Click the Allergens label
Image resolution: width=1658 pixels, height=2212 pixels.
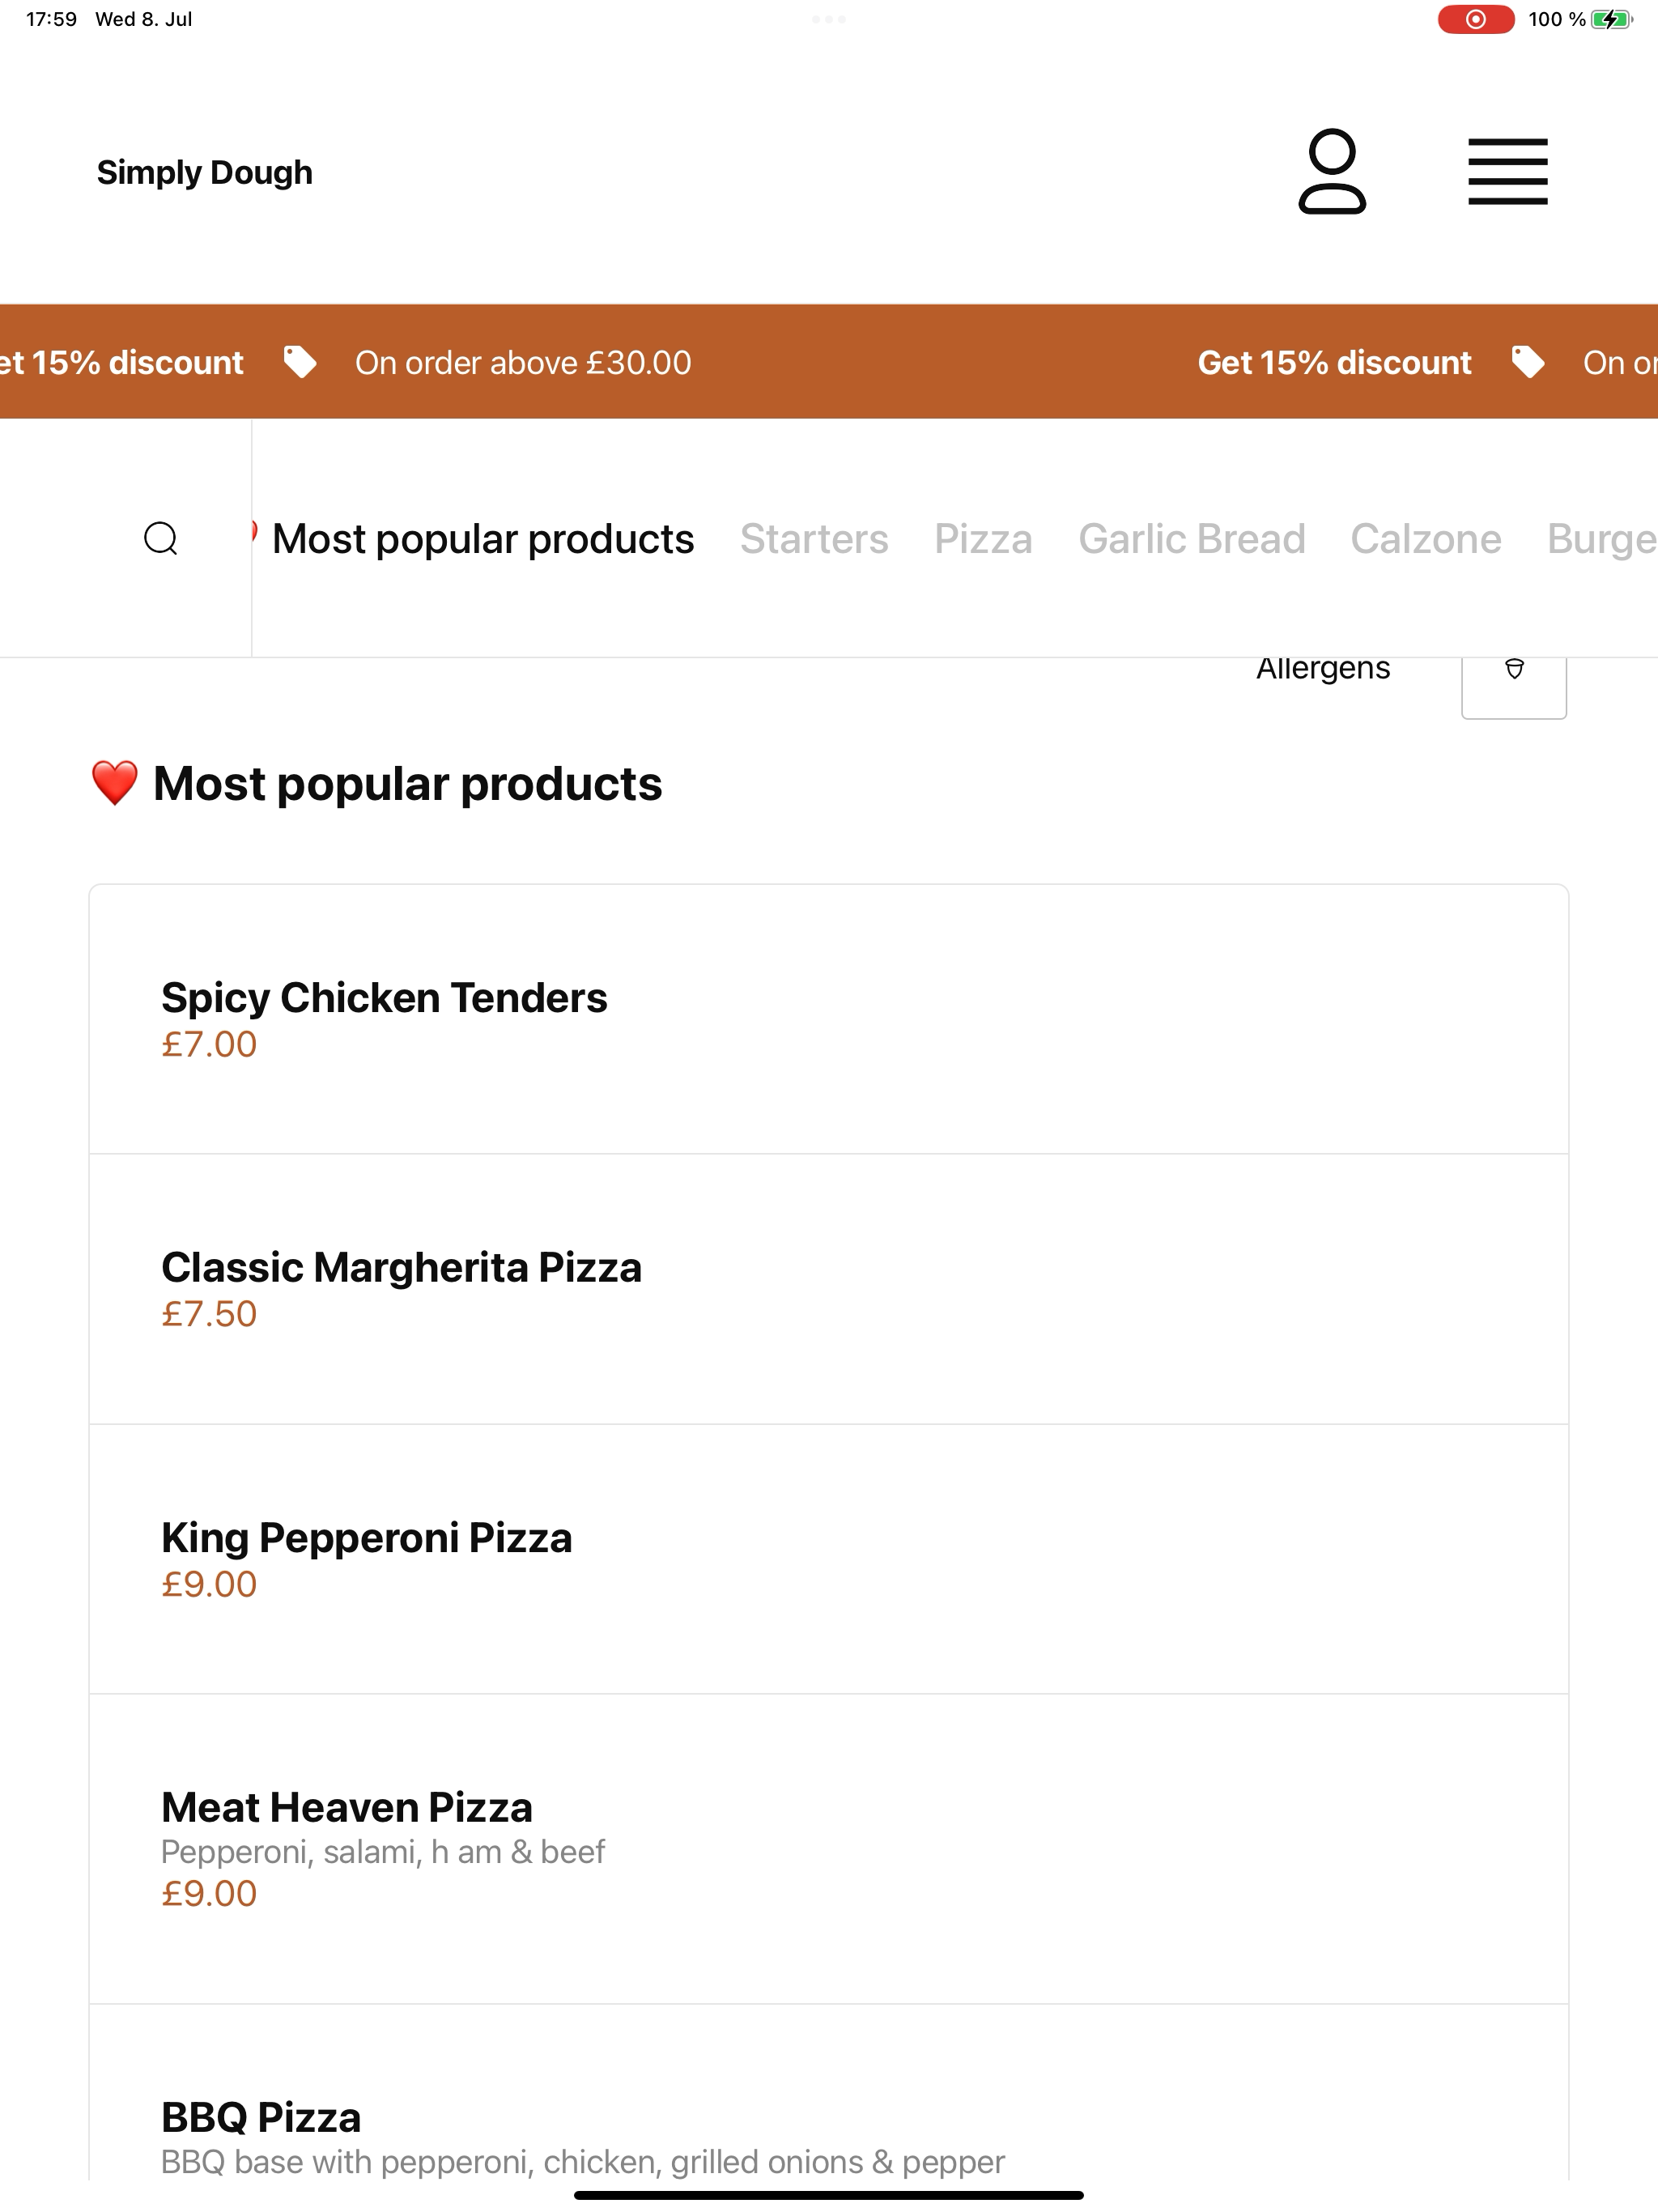(1323, 668)
